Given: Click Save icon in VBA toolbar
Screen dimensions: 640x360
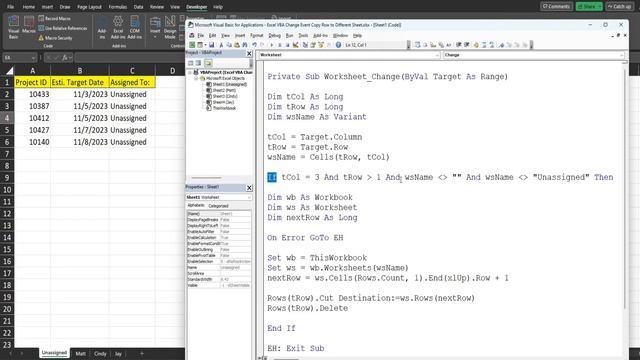Looking at the screenshot, I should (211, 45).
